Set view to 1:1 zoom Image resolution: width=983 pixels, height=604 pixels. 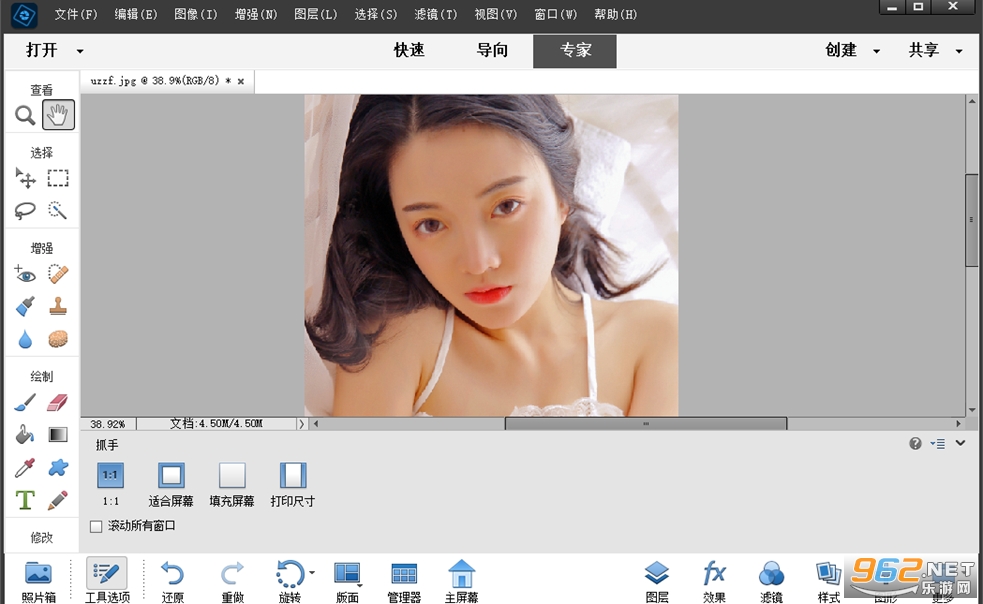click(x=110, y=475)
